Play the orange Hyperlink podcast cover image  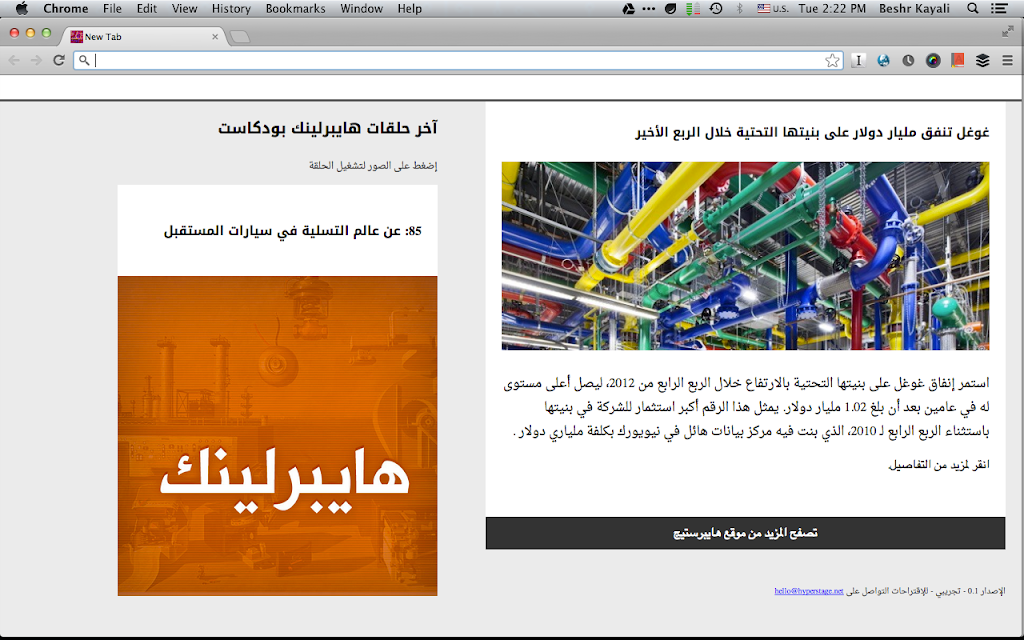(278, 436)
